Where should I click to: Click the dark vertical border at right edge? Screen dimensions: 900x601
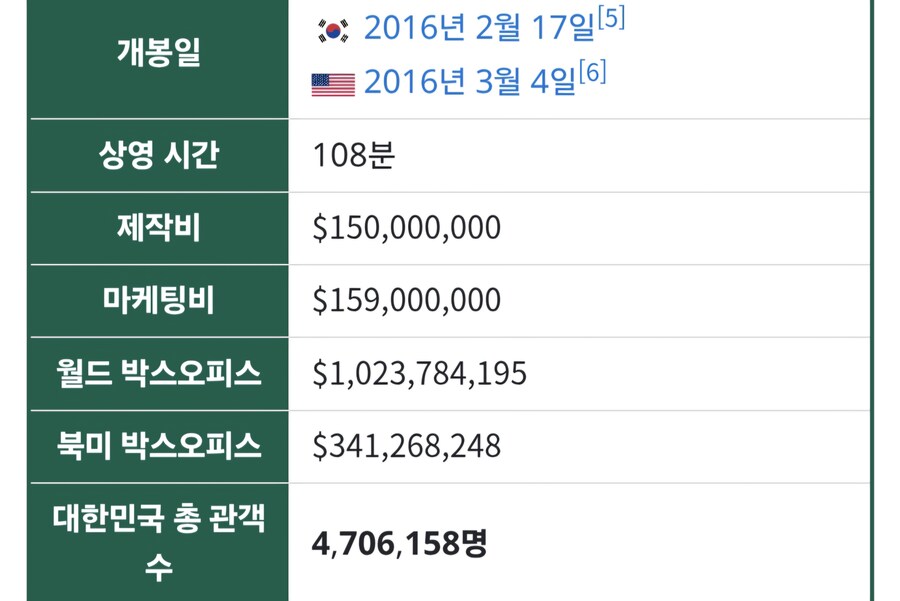coord(873,300)
